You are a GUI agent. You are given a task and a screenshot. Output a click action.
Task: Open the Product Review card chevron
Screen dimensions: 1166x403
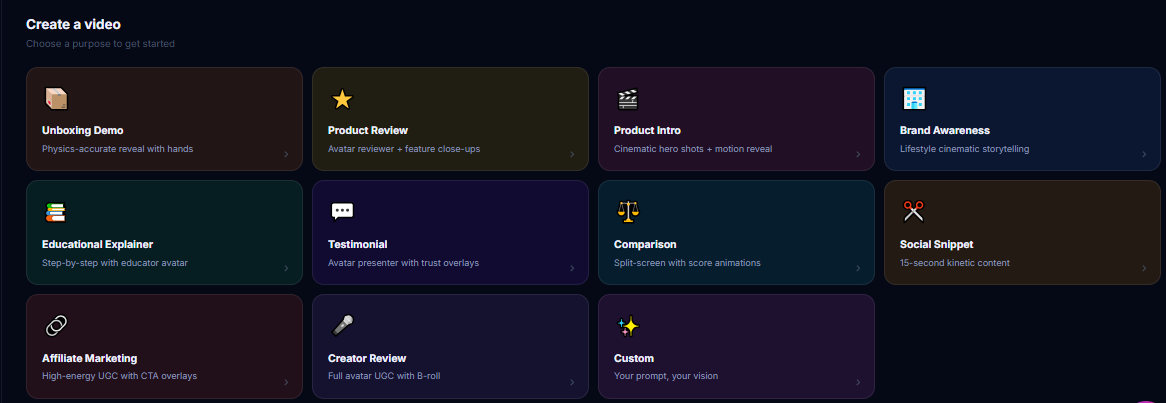point(572,155)
